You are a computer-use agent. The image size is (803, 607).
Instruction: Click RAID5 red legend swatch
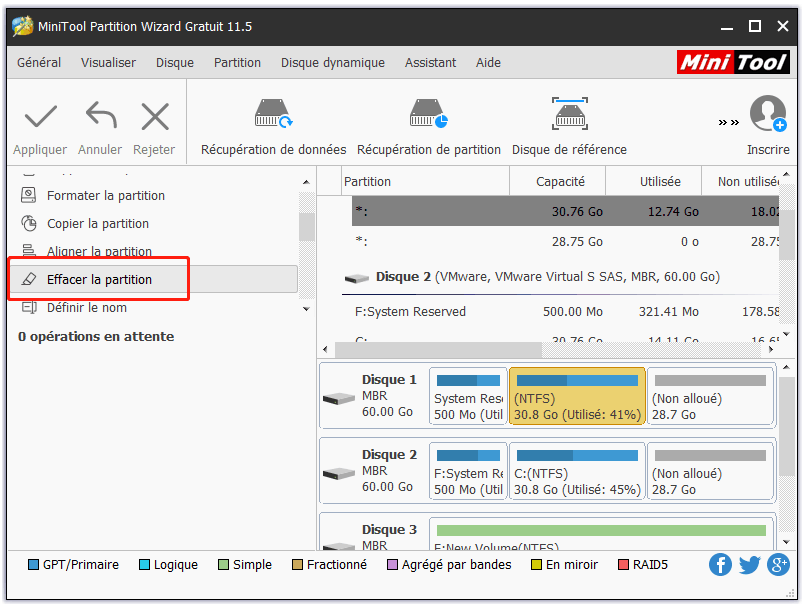623,564
